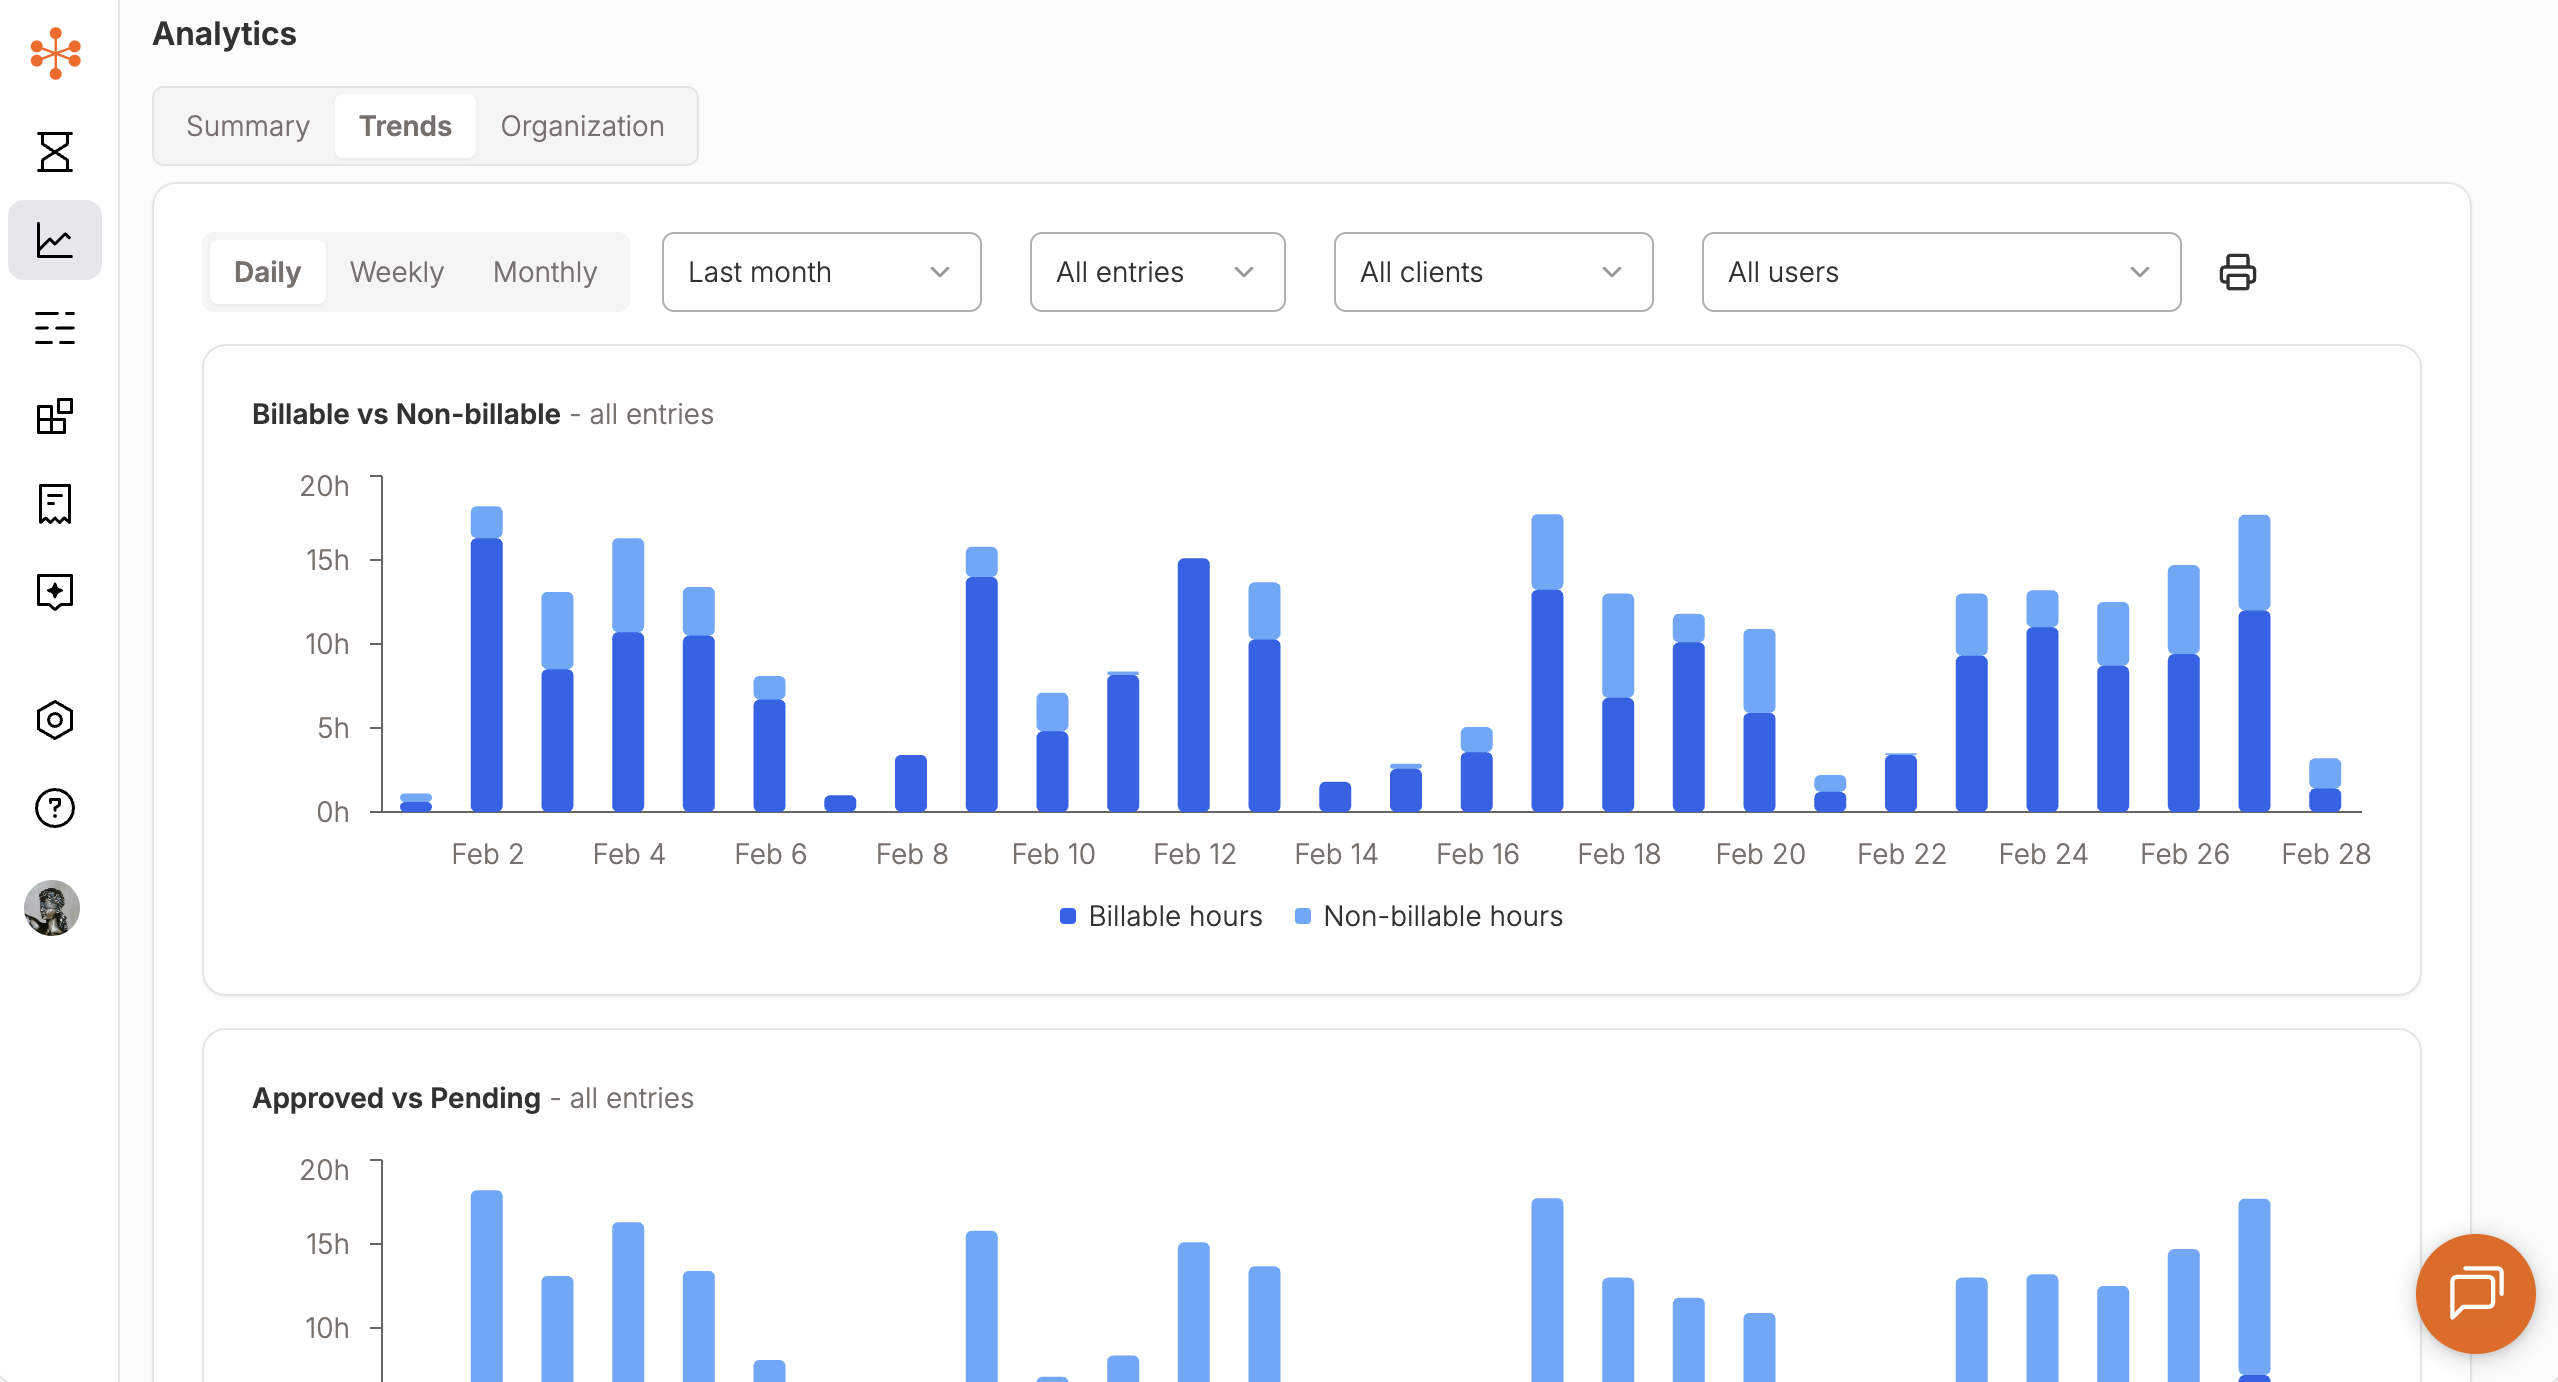Open the All entries filter dropdown
The image size is (2558, 1382).
1156,272
